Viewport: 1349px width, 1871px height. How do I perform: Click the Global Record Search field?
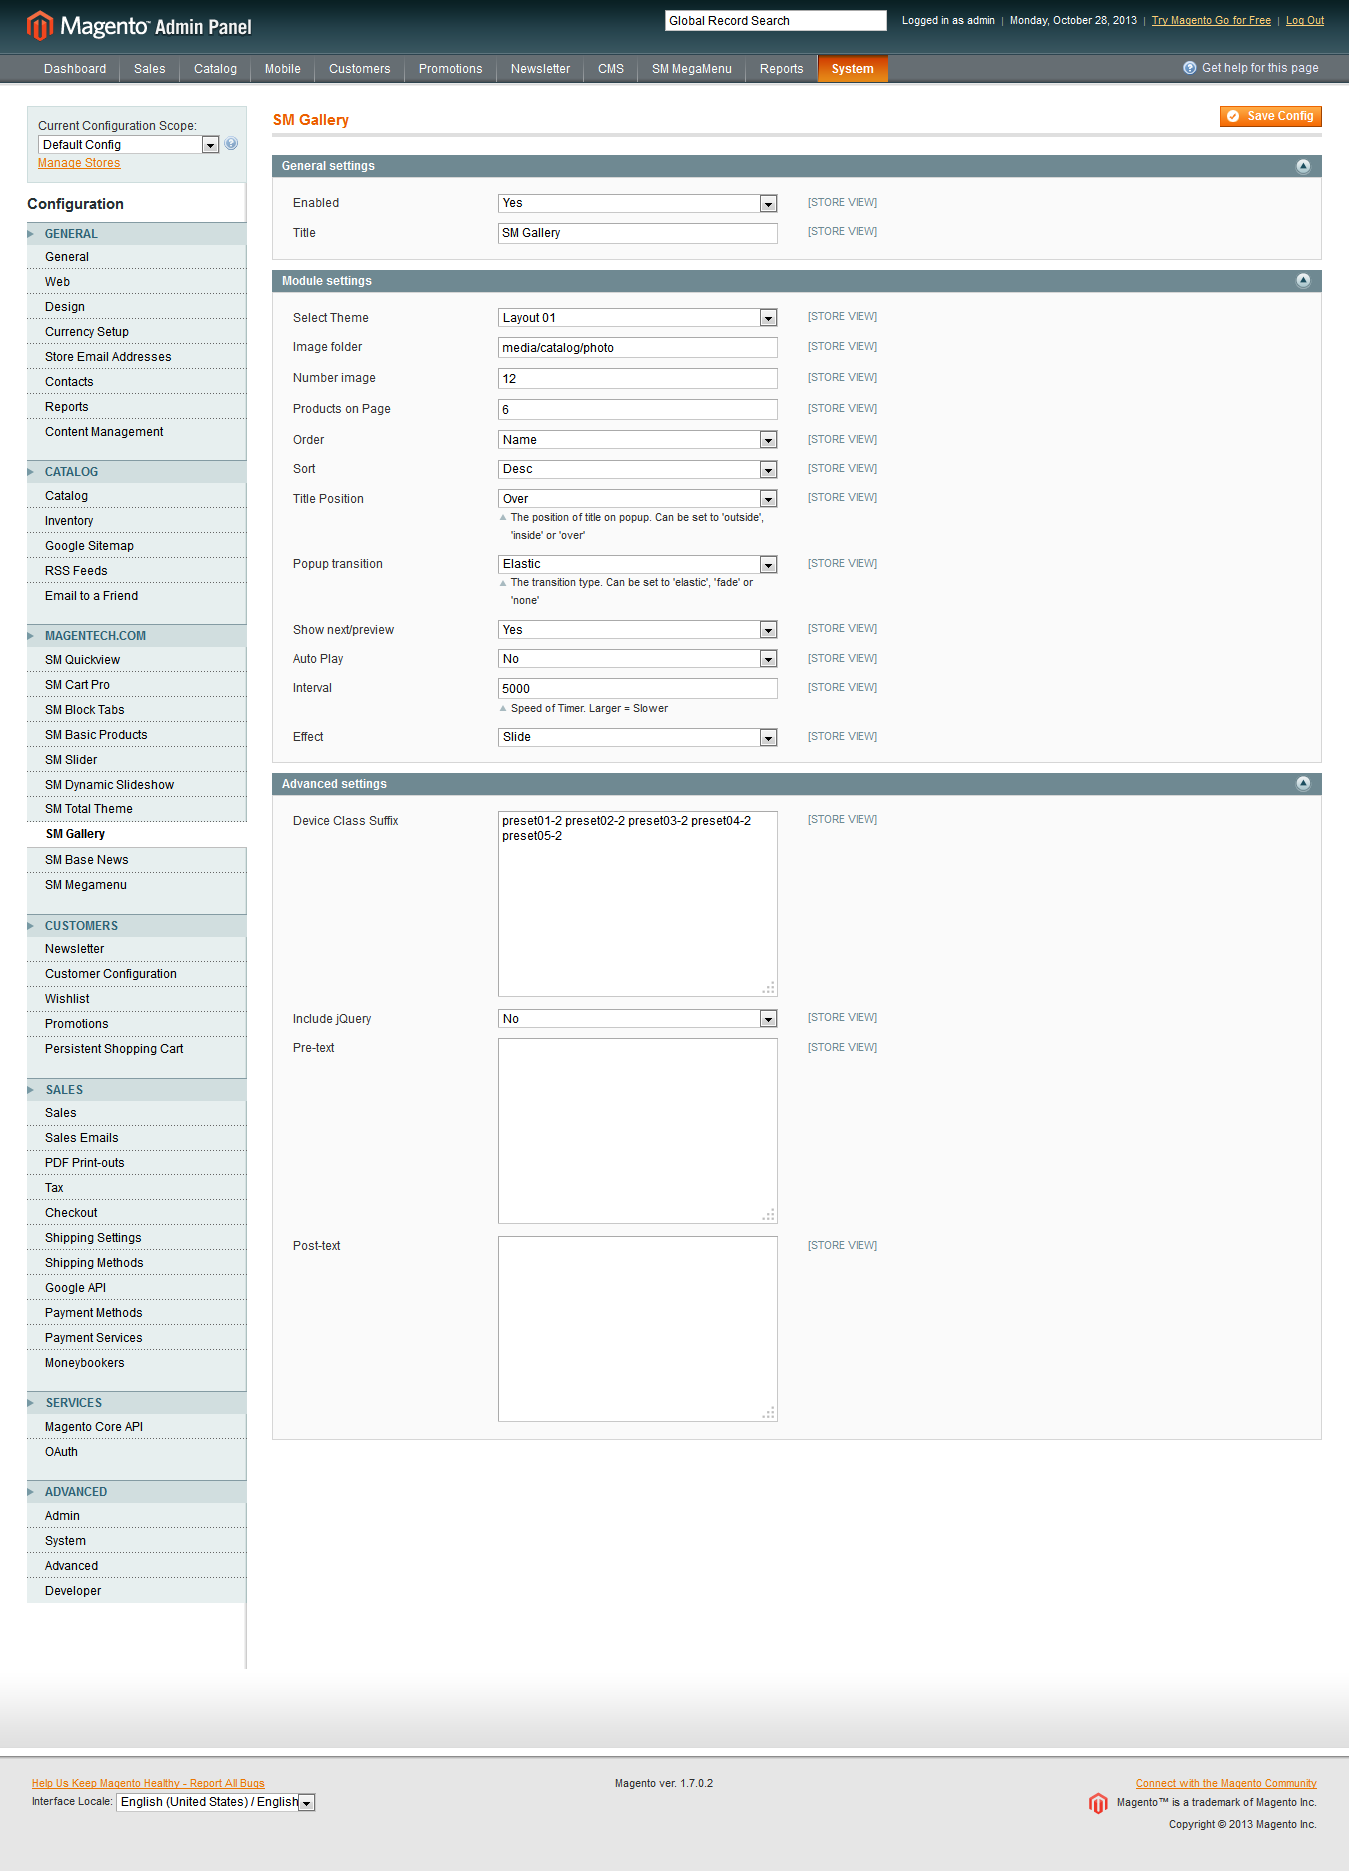tap(776, 21)
